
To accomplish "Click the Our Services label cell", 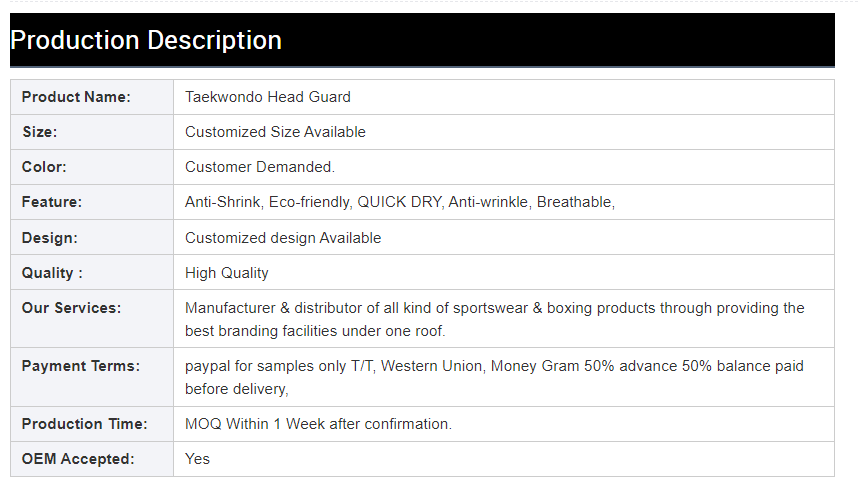I will click(x=71, y=308).
